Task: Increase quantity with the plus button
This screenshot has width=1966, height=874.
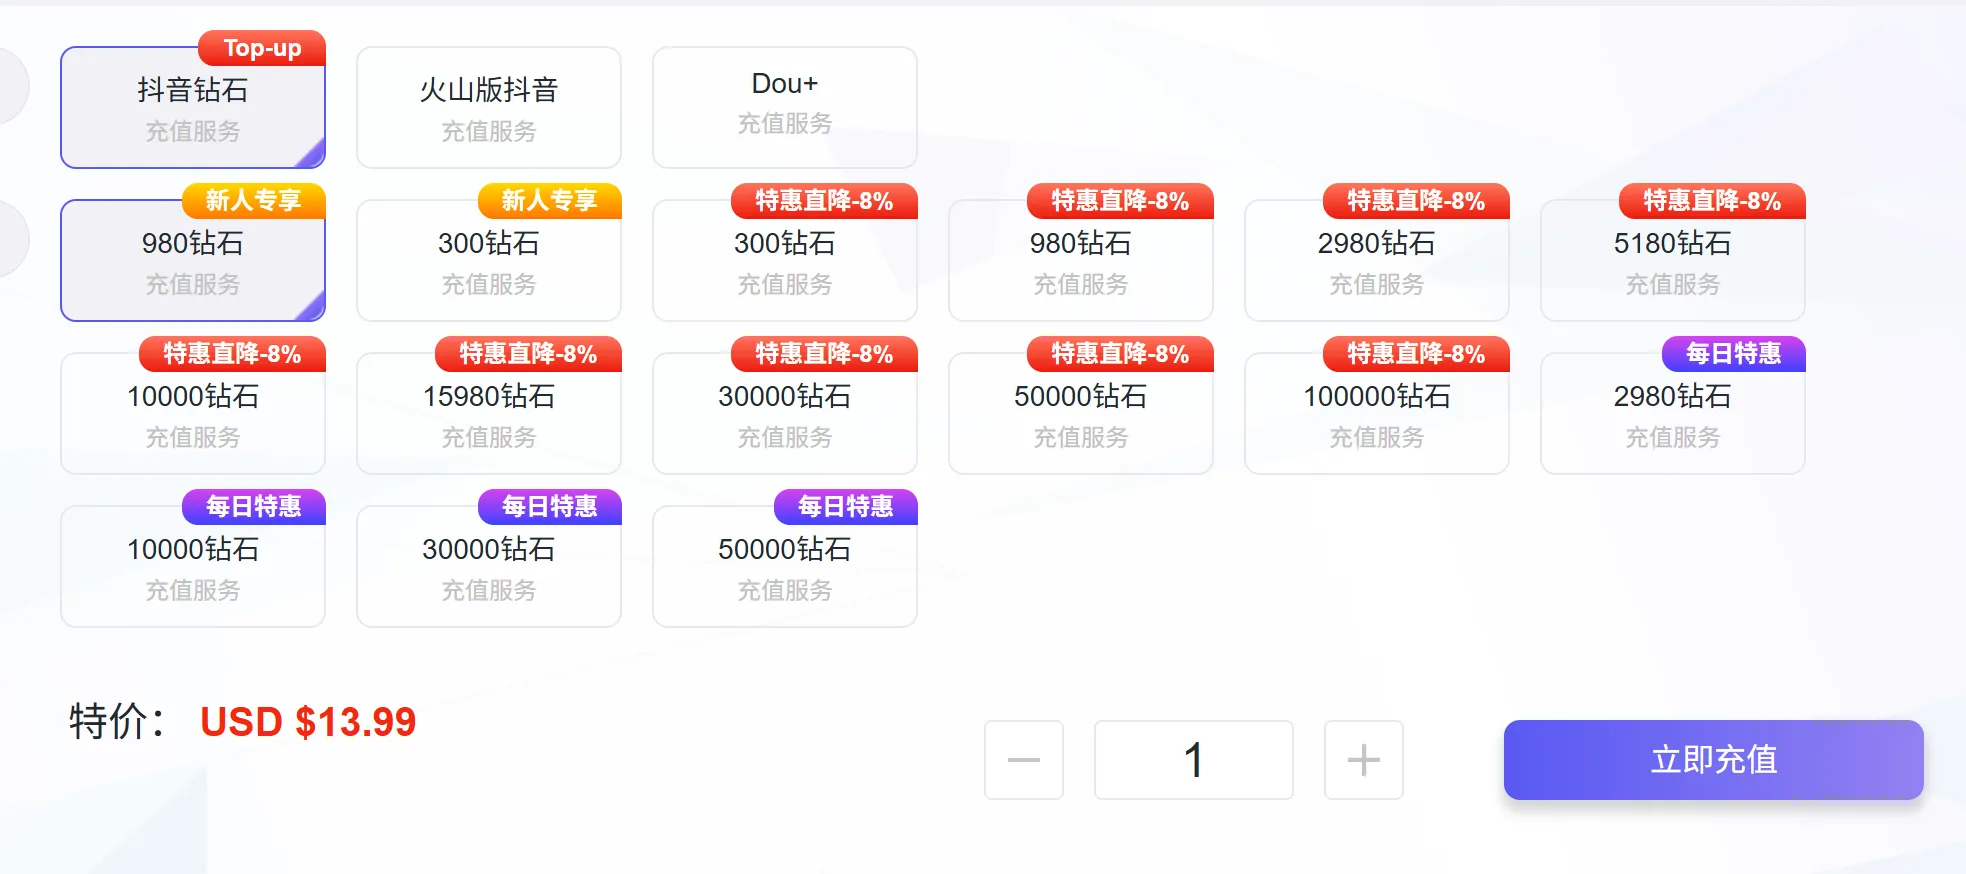Action: [x=1364, y=760]
